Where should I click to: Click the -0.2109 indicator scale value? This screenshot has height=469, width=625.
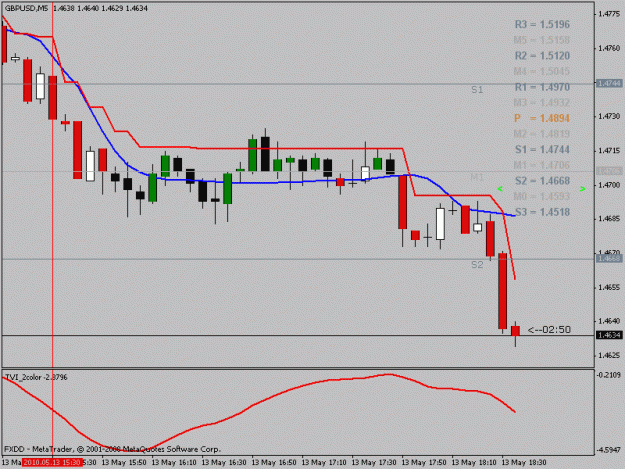(609, 375)
